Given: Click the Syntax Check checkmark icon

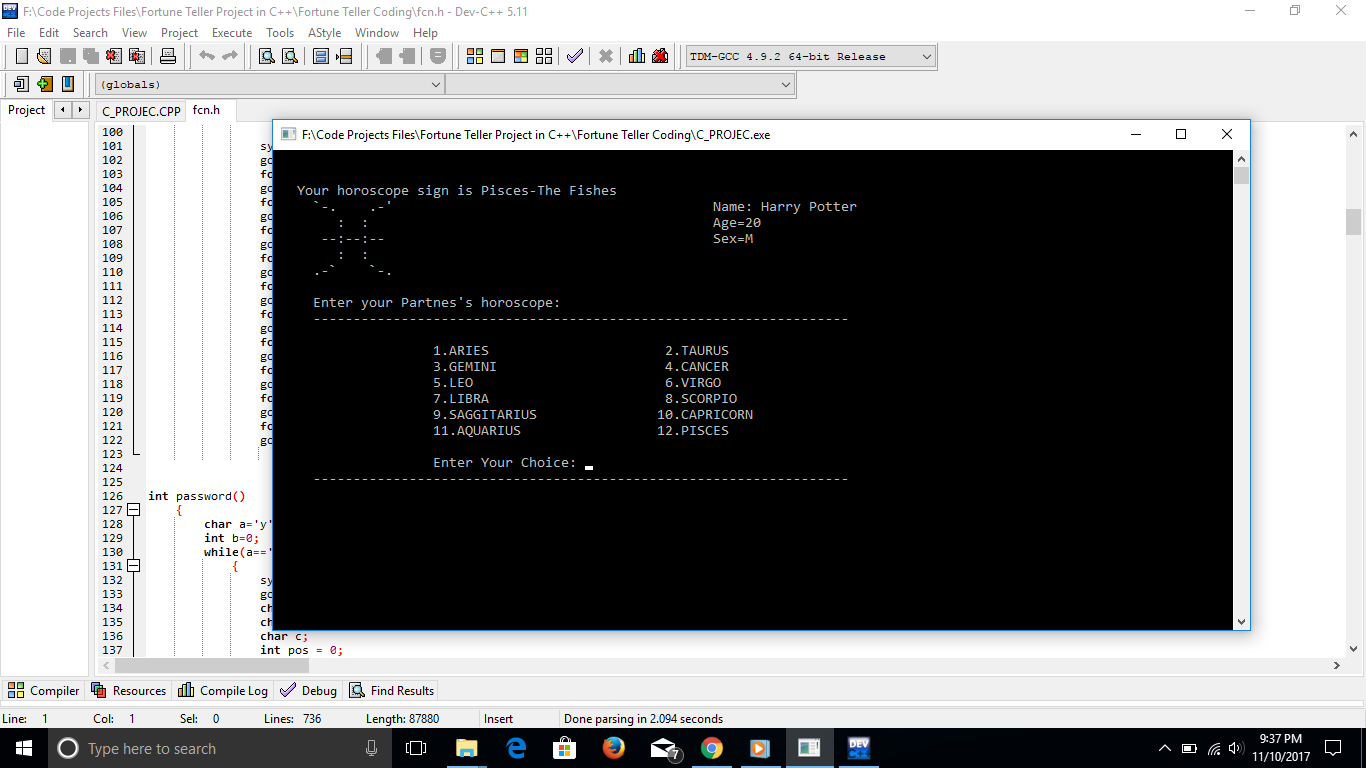Looking at the screenshot, I should 574,56.
